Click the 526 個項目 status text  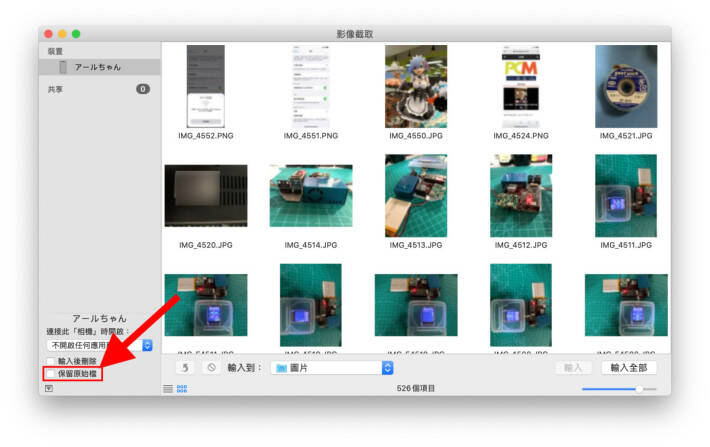click(416, 388)
